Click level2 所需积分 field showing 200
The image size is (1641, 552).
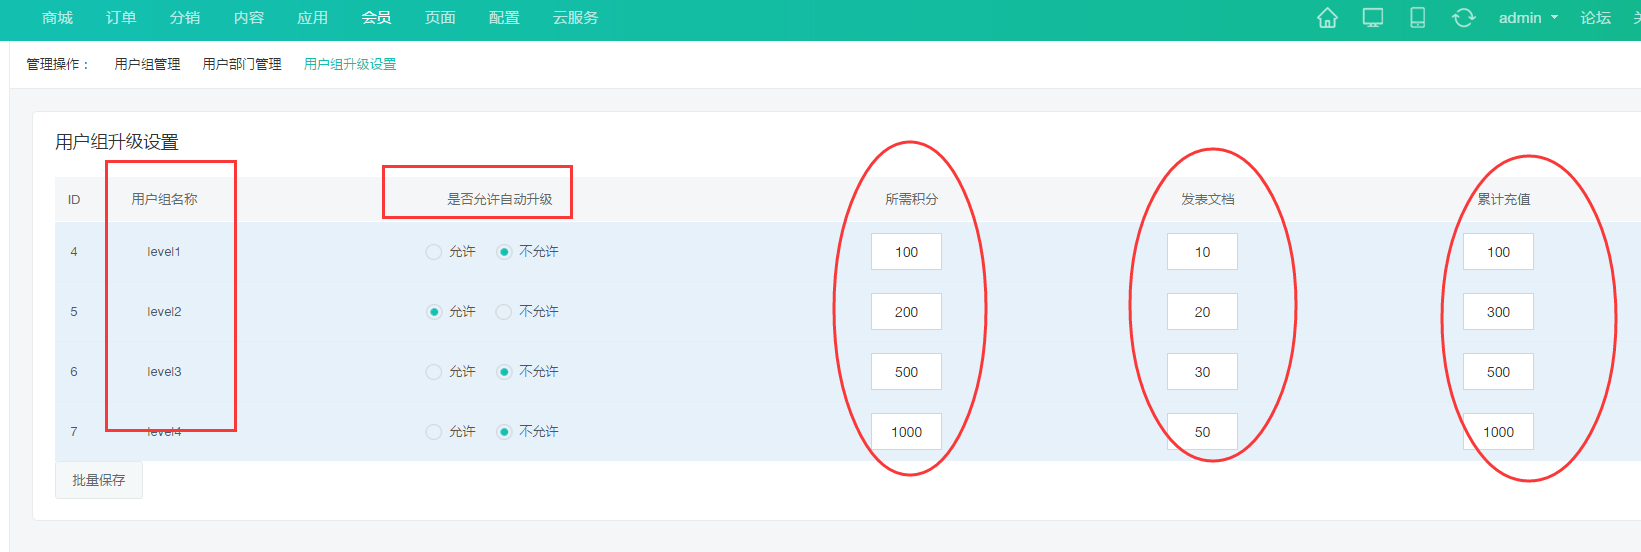point(906,312)
